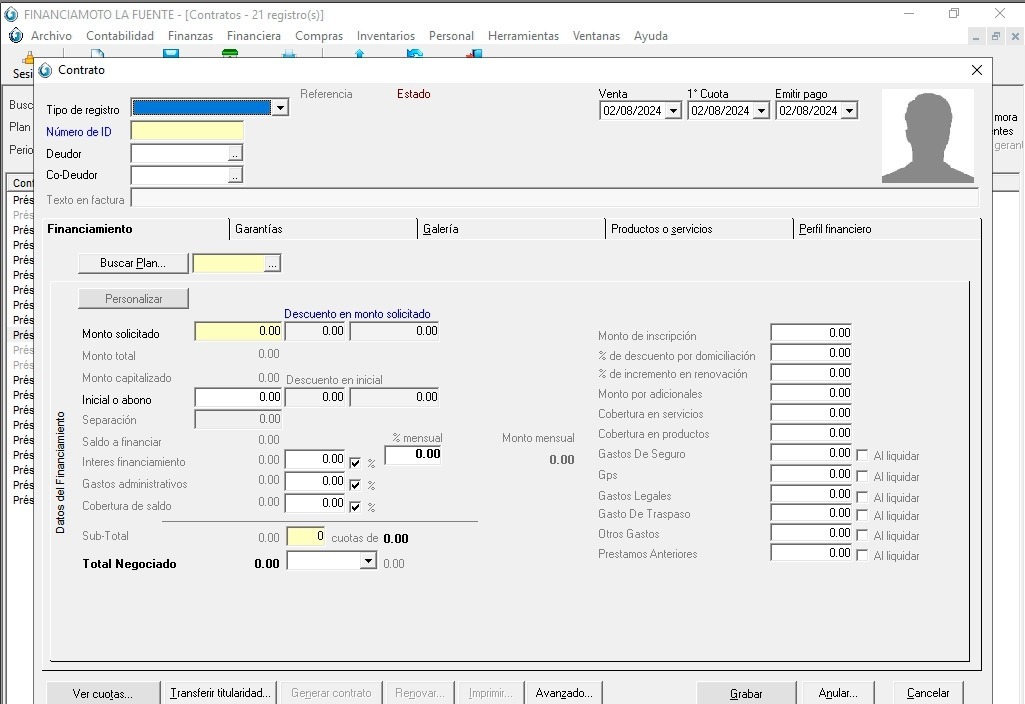Uncheck the Interes financiamiento percent checkbox
The height and width of the screenshot is (704, 1025).
point(355,463)
